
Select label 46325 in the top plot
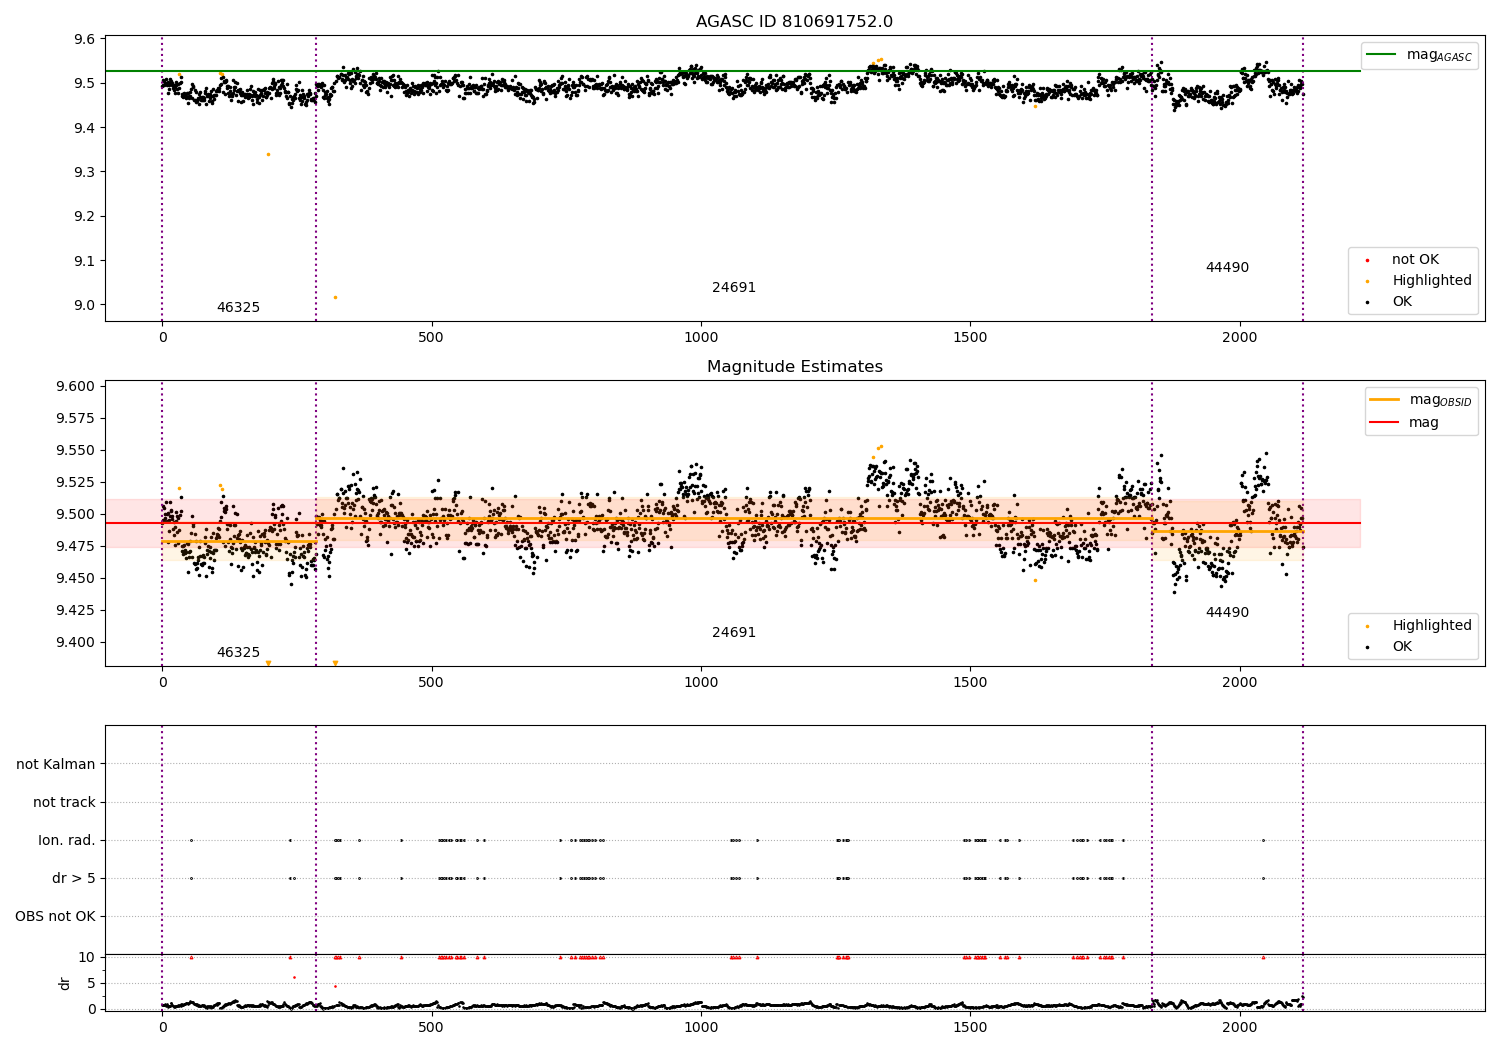pyautogui.click(x=238, y=308)
